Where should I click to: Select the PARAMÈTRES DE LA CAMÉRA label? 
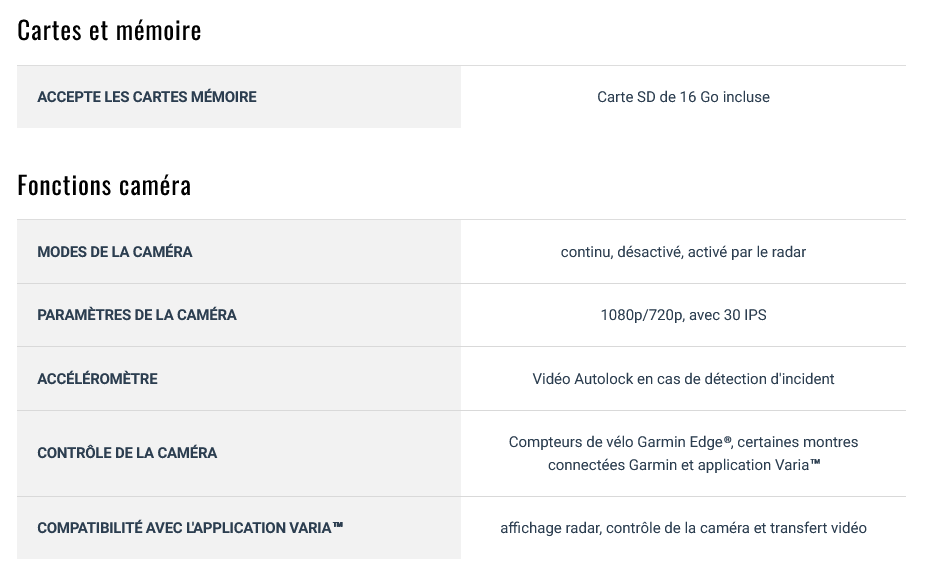point(137,315)
